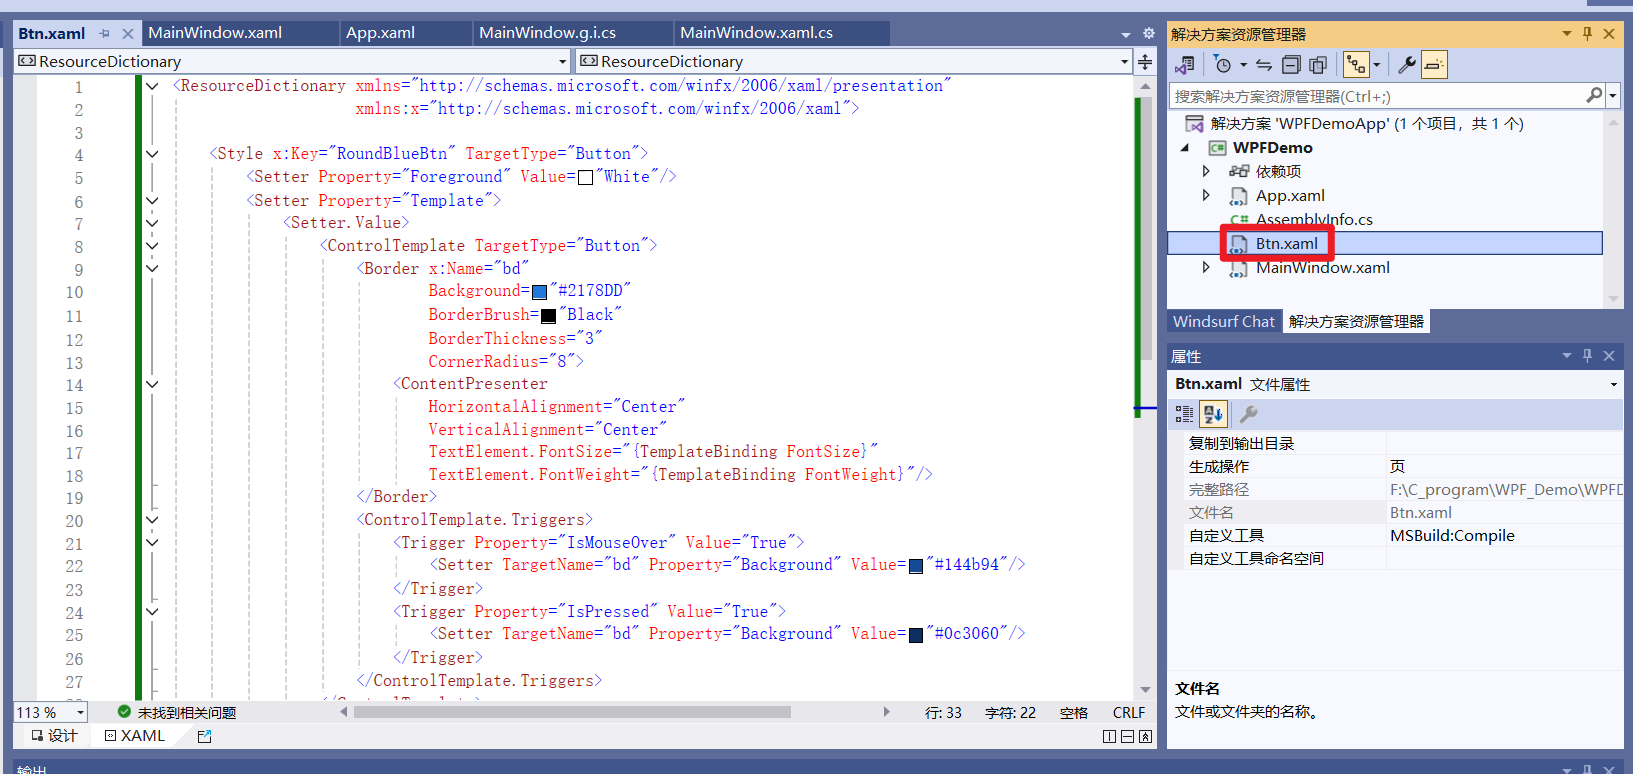This screenshot has height=774, width=1633.
Task: Collapse the ContentPresenter element on line 14
Action: tap(152, 384)
